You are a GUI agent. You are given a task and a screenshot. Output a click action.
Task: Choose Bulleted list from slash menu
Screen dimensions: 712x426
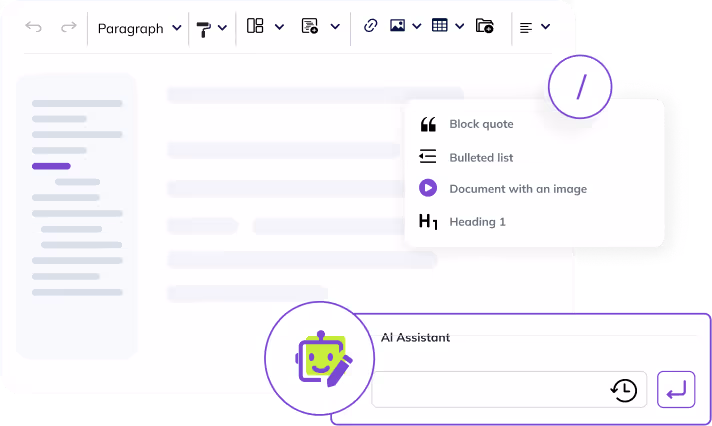click(x=481, y=157)
